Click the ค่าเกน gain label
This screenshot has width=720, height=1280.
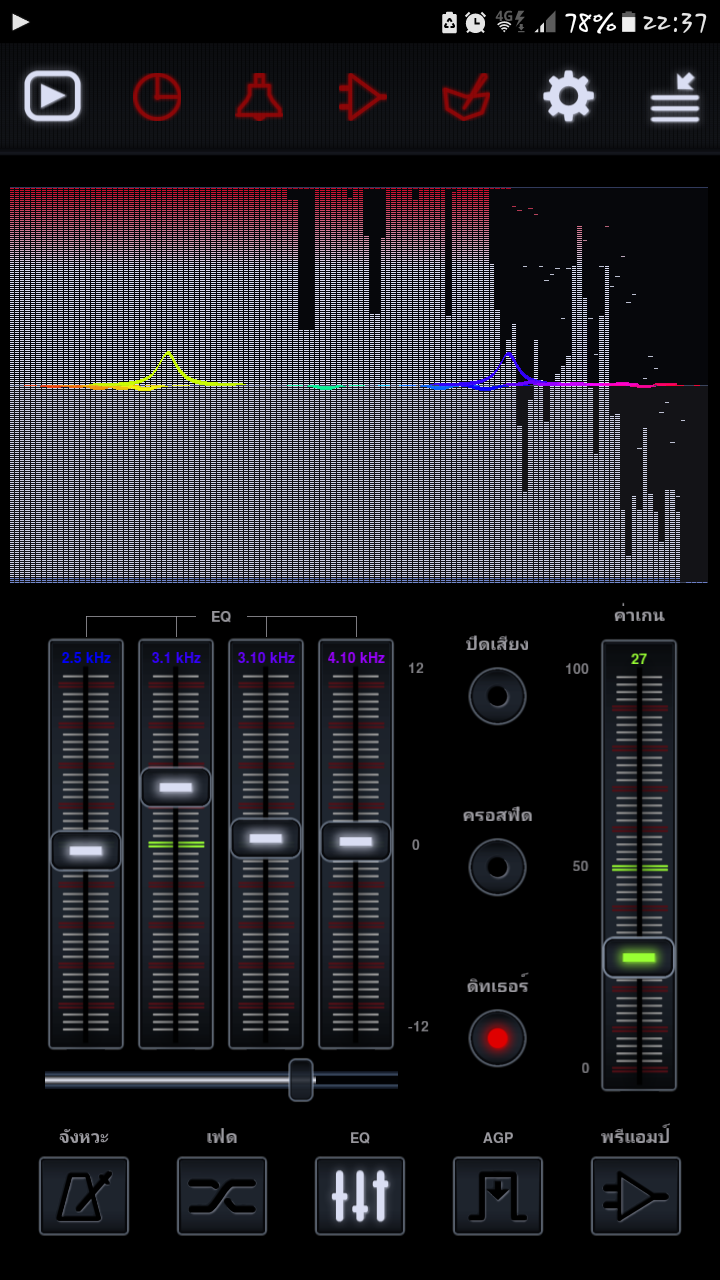tap(639, 615)
